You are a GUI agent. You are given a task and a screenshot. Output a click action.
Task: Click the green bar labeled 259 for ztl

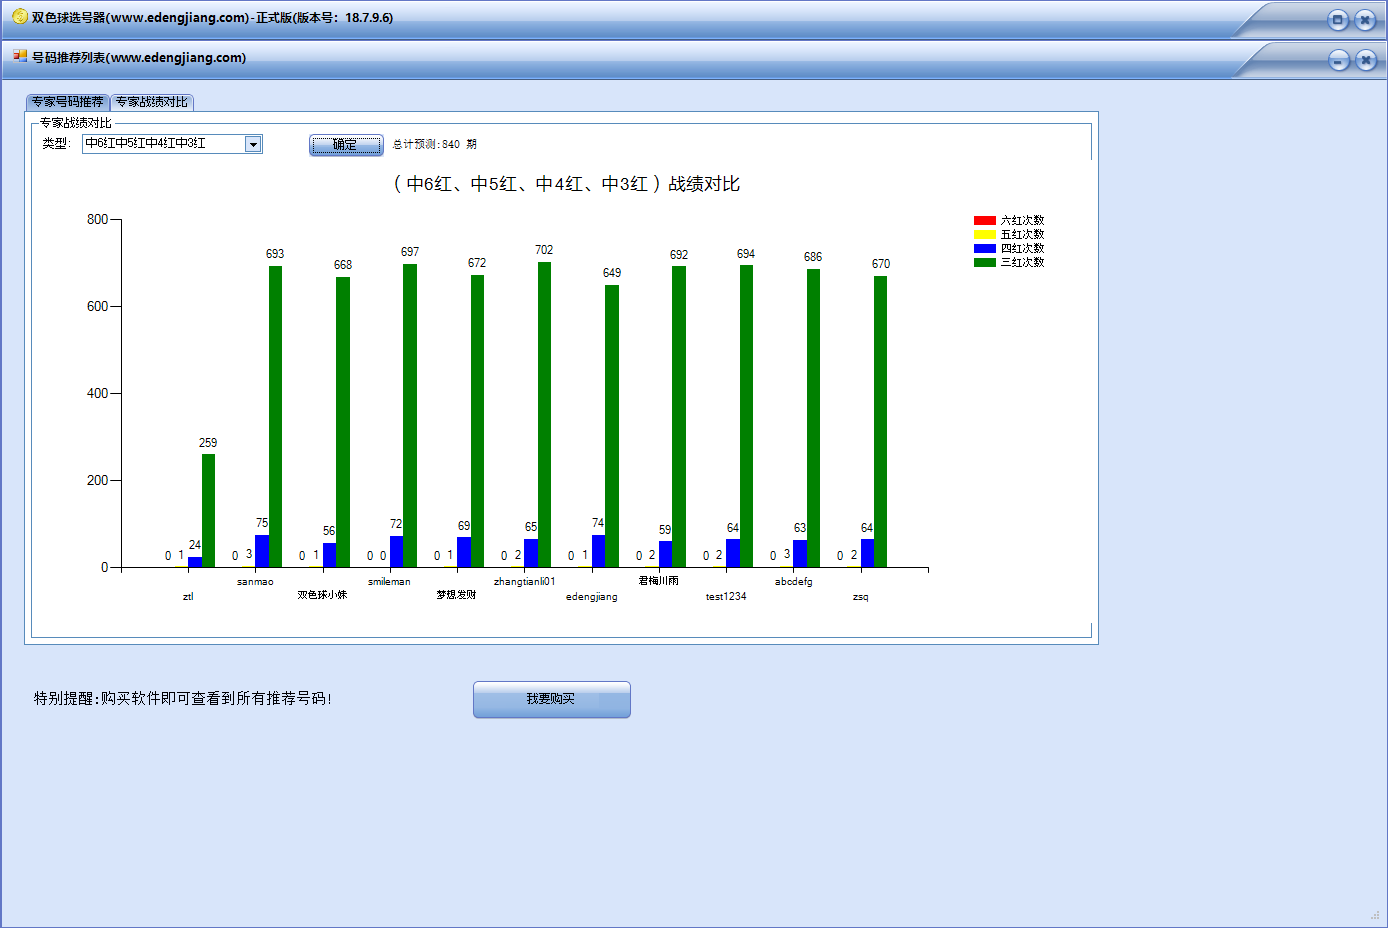(208, 510)
